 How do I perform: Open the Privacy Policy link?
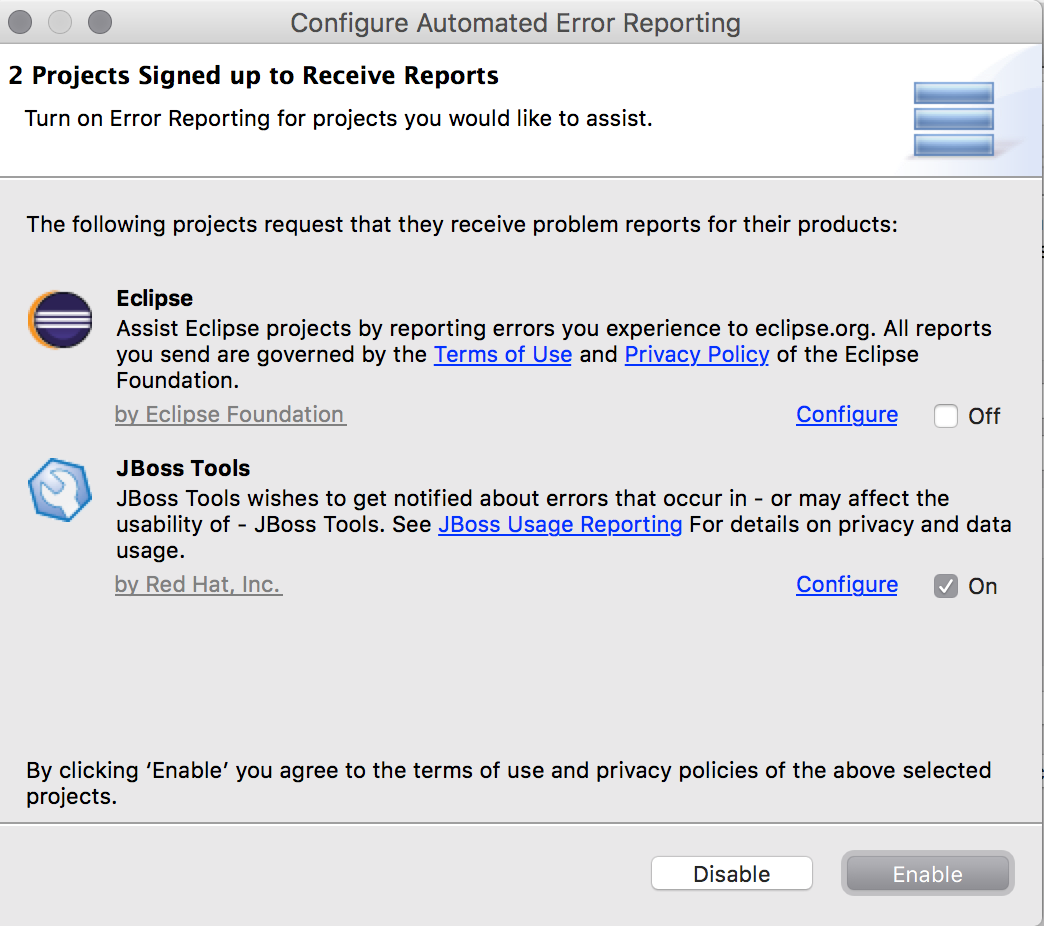[x=696, y=355]
